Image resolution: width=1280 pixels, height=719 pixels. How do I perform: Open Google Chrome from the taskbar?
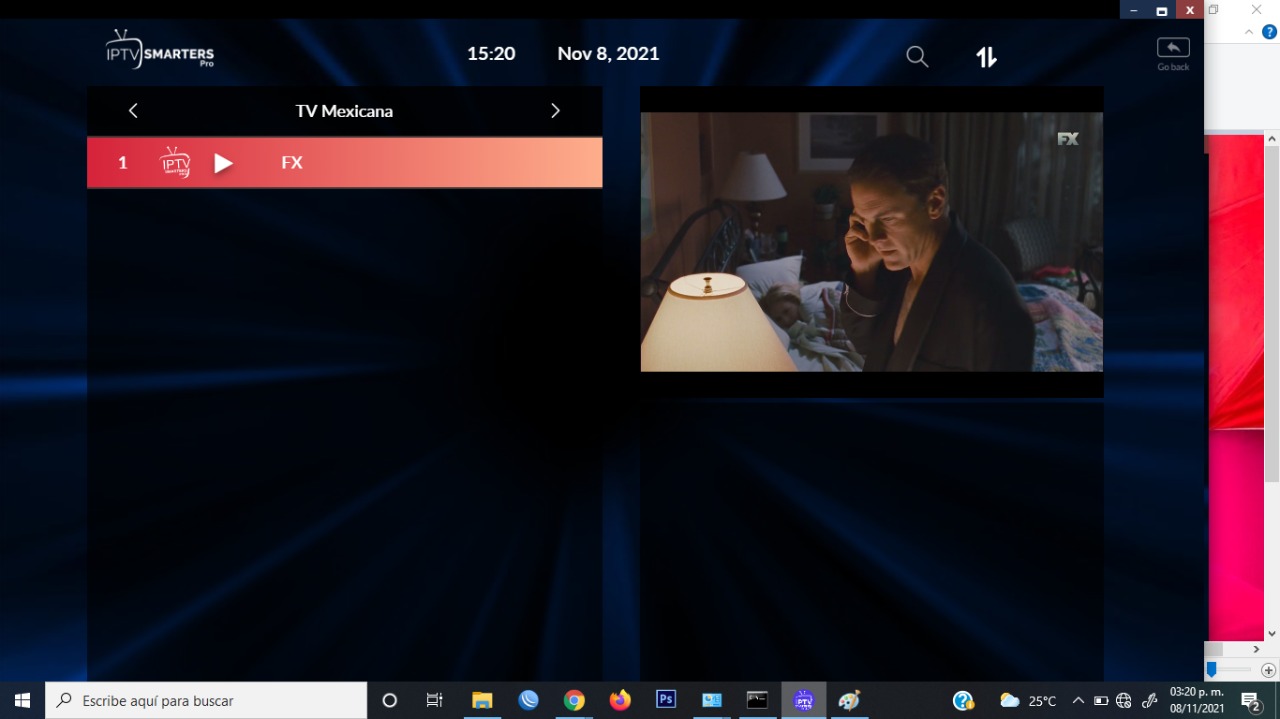(x=574, y=700)
